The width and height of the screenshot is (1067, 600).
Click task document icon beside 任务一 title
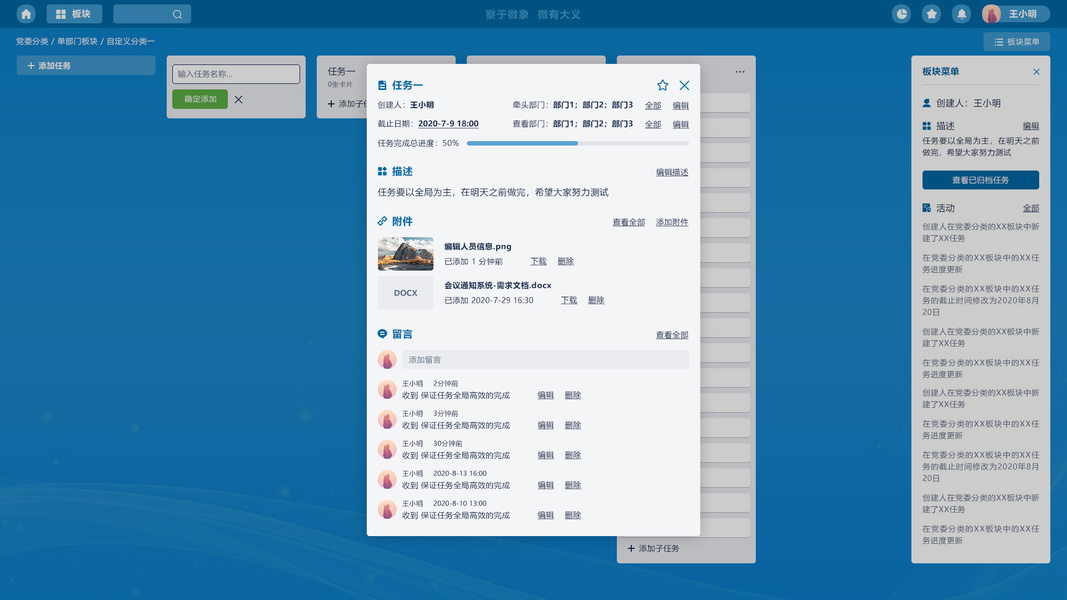click(382, 85)
